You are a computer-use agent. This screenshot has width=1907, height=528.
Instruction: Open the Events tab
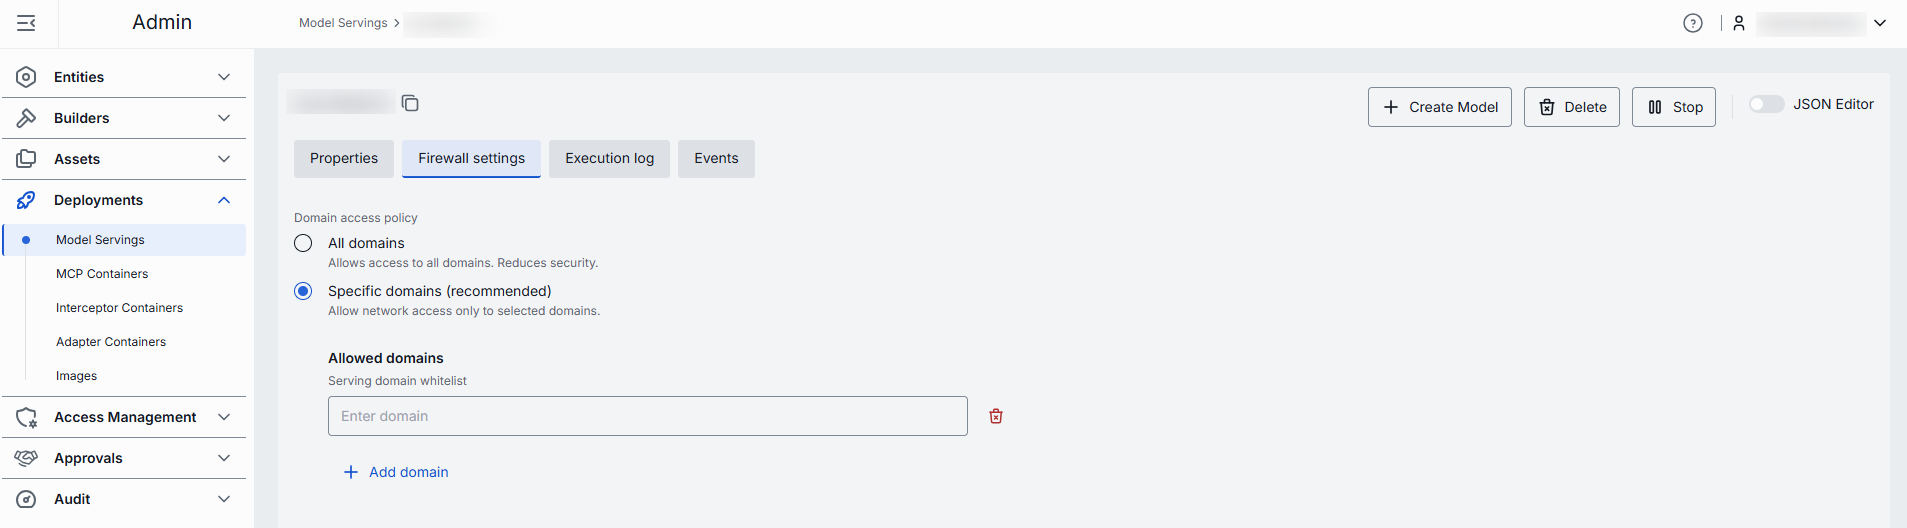pyautogui.click(x=716, y=158)
